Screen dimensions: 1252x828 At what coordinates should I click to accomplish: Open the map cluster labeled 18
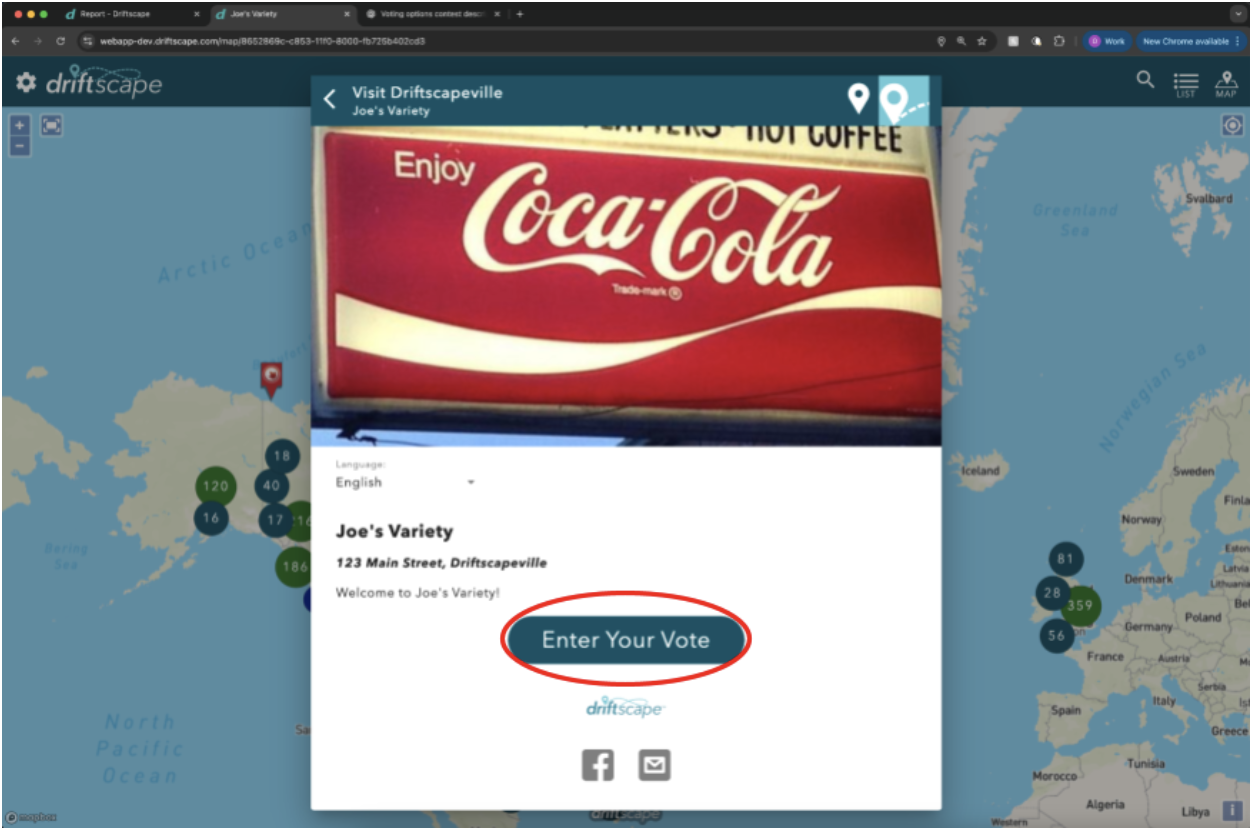pos(282,457)
